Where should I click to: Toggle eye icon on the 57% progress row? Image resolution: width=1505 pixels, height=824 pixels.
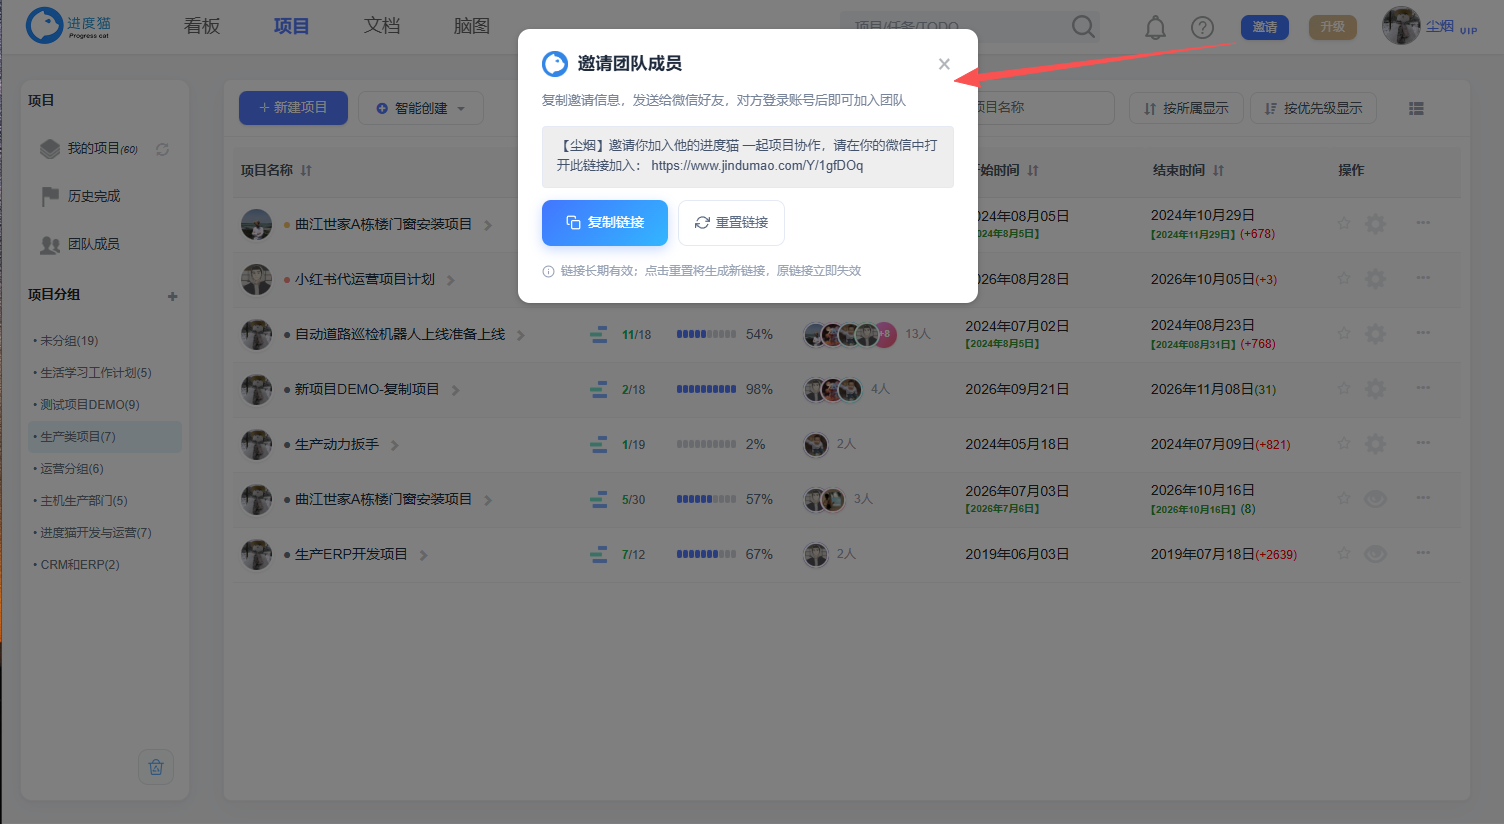[1376, 499]
